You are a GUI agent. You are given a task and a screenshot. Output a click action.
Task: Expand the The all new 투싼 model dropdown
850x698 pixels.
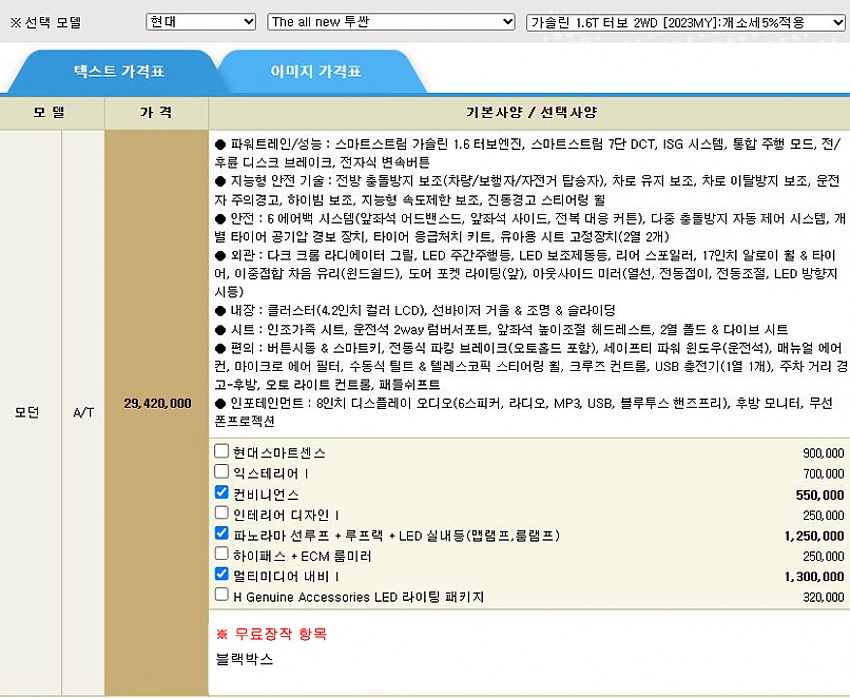click(392, 21)
